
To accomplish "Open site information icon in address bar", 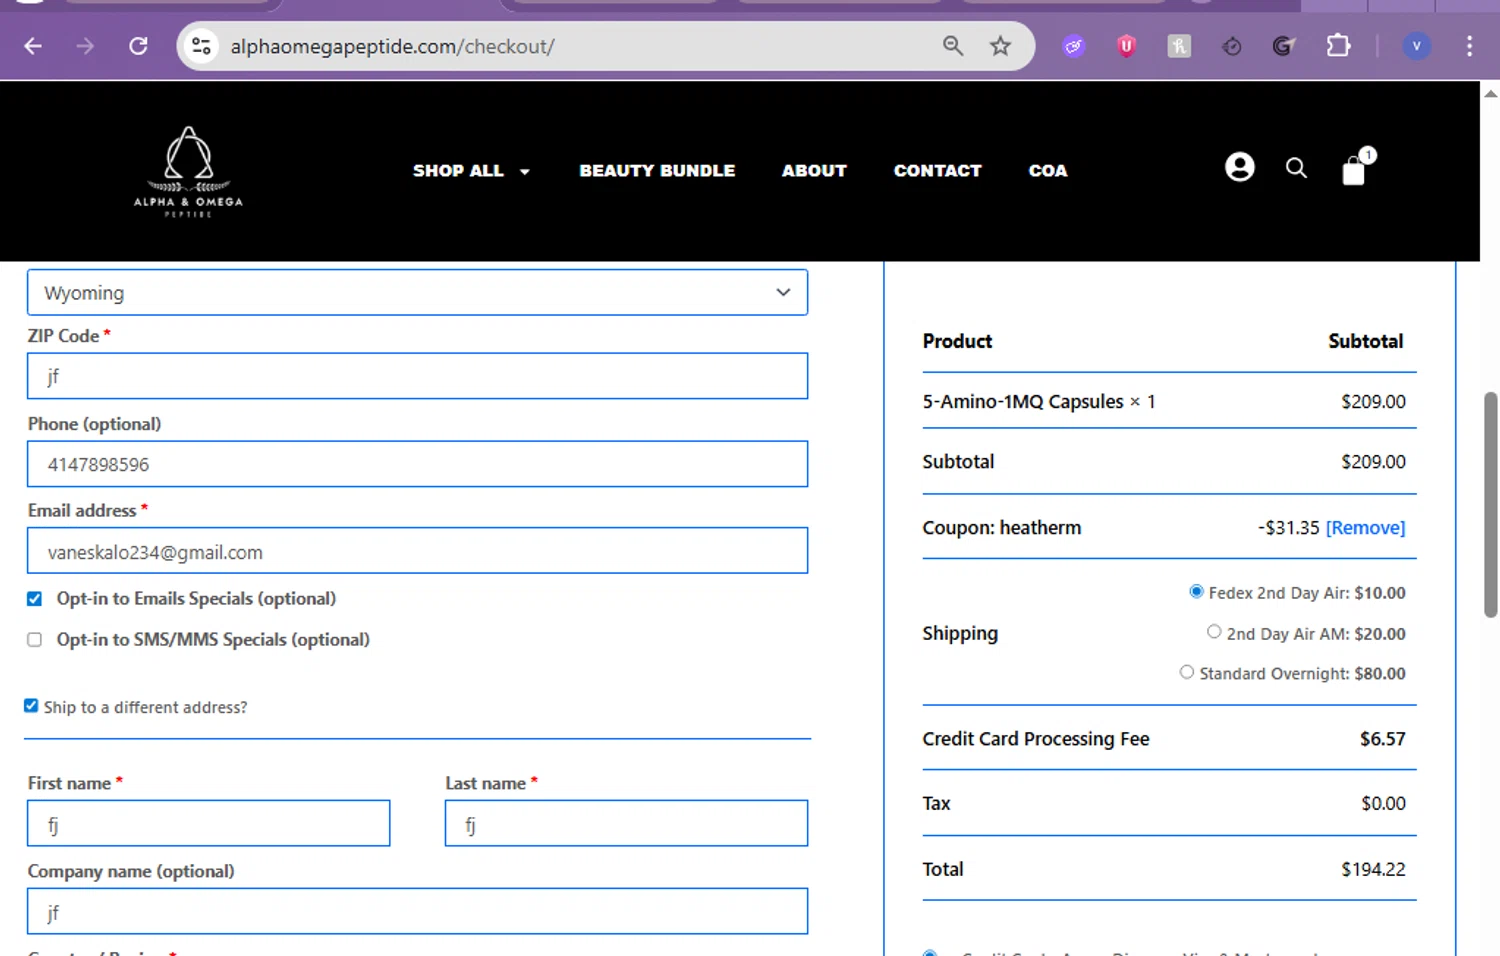I will coord(202,46).
